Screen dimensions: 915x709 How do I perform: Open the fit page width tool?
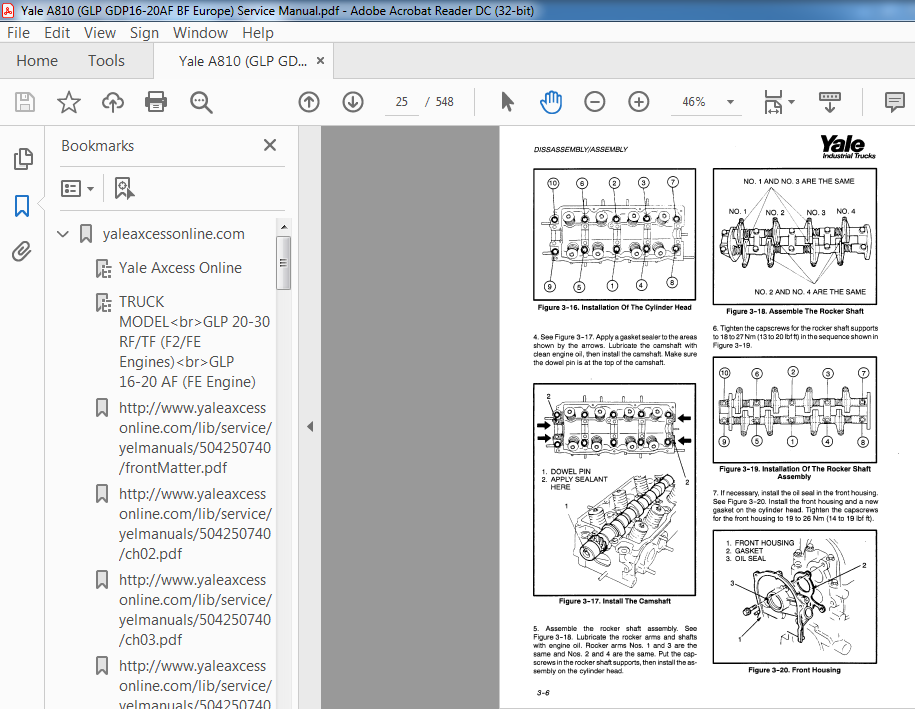[x=773, y=102]
